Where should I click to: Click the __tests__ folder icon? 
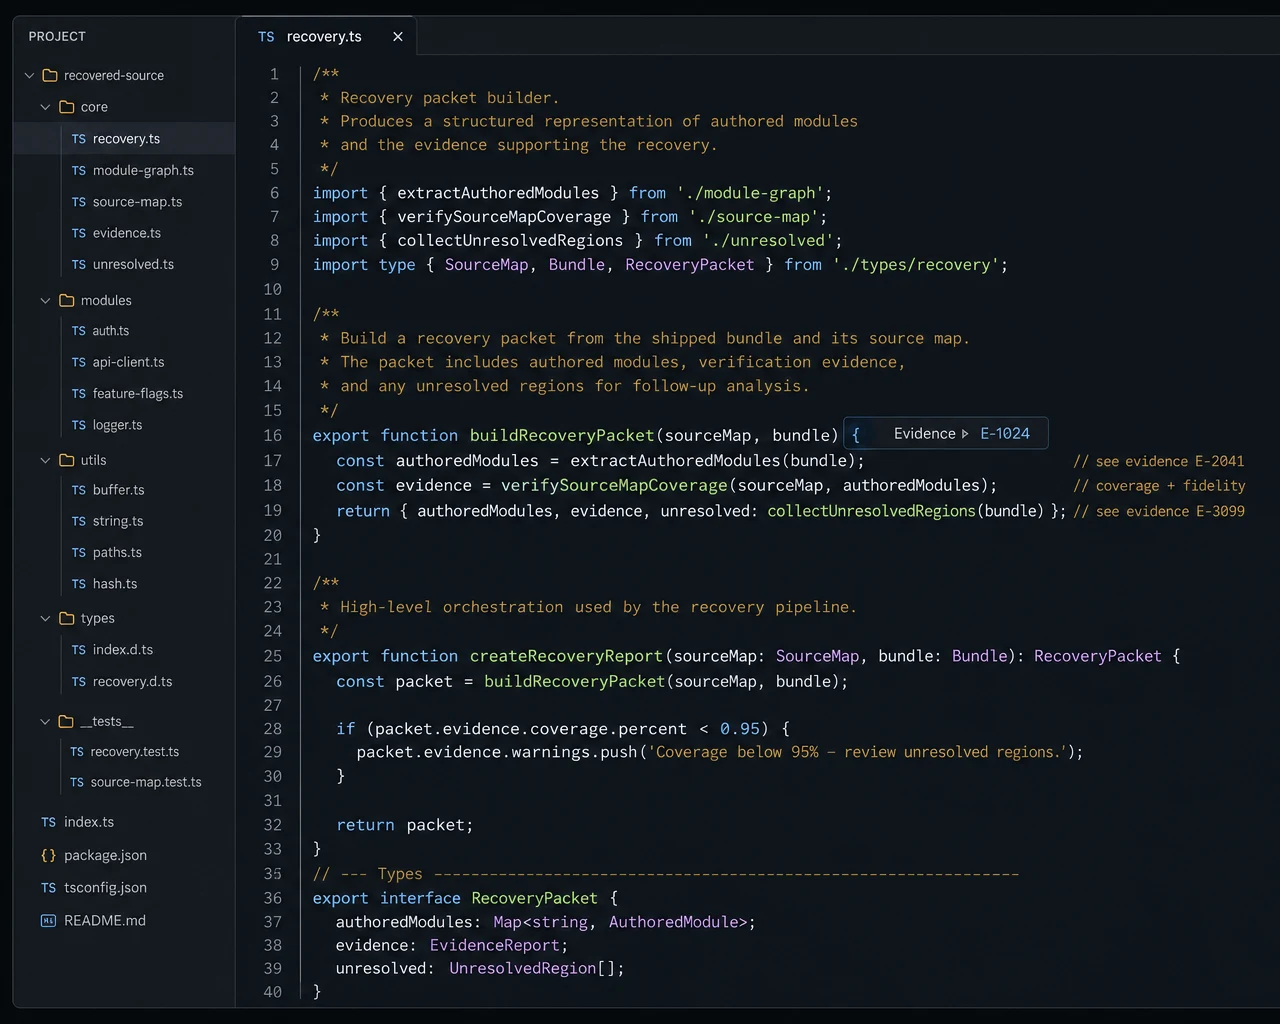point(67,721)
